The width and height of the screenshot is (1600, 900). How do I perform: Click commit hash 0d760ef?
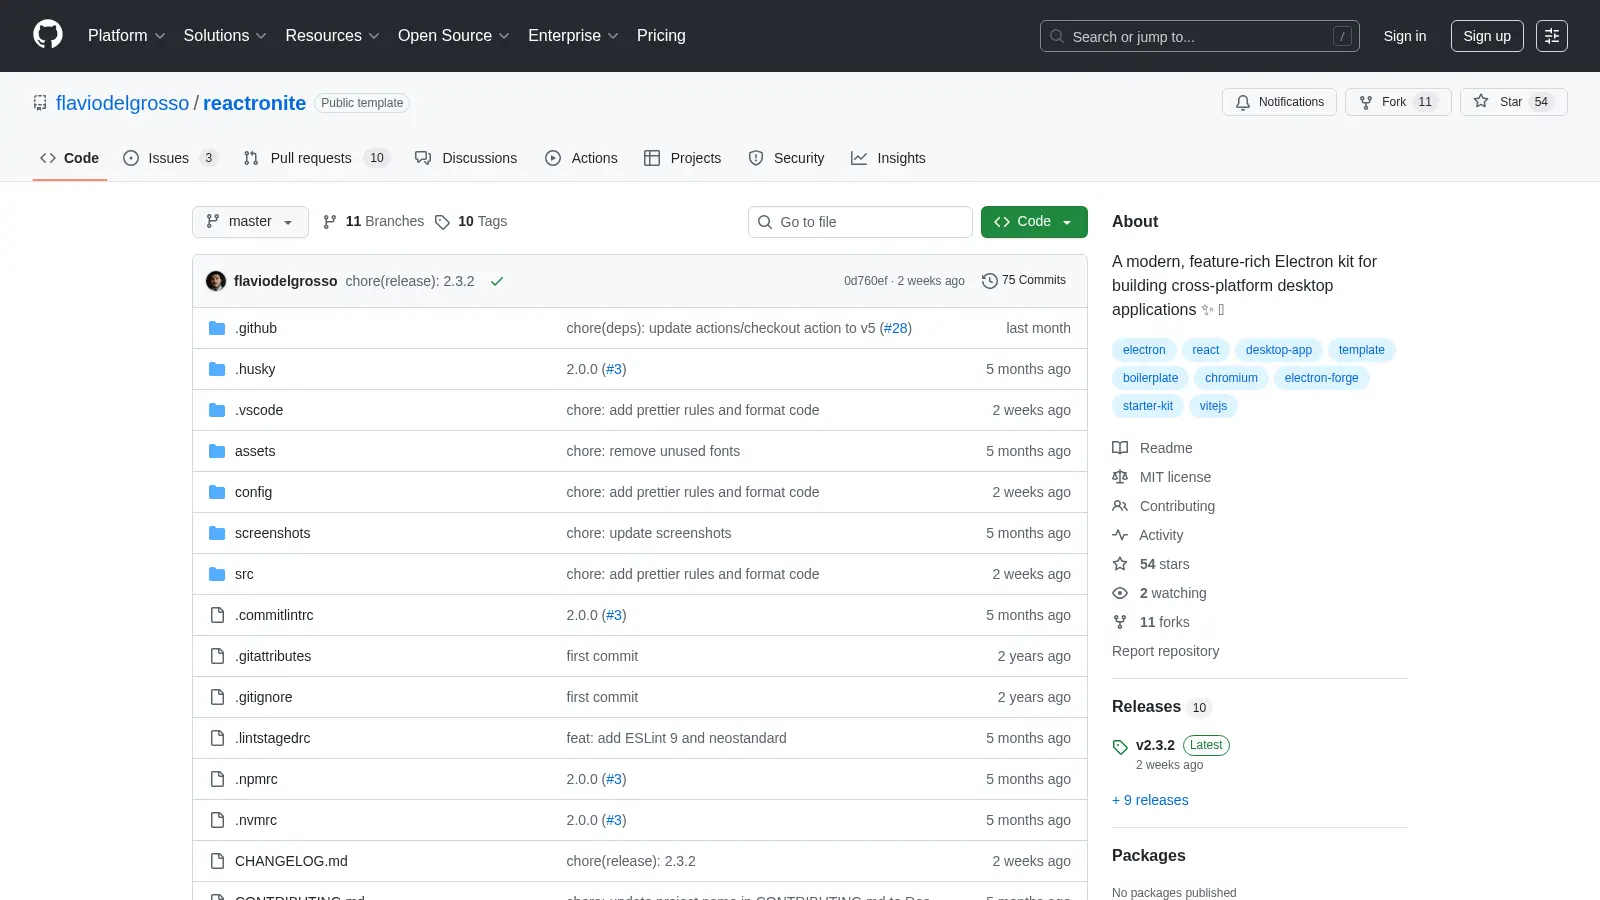[x=865, y=281]
